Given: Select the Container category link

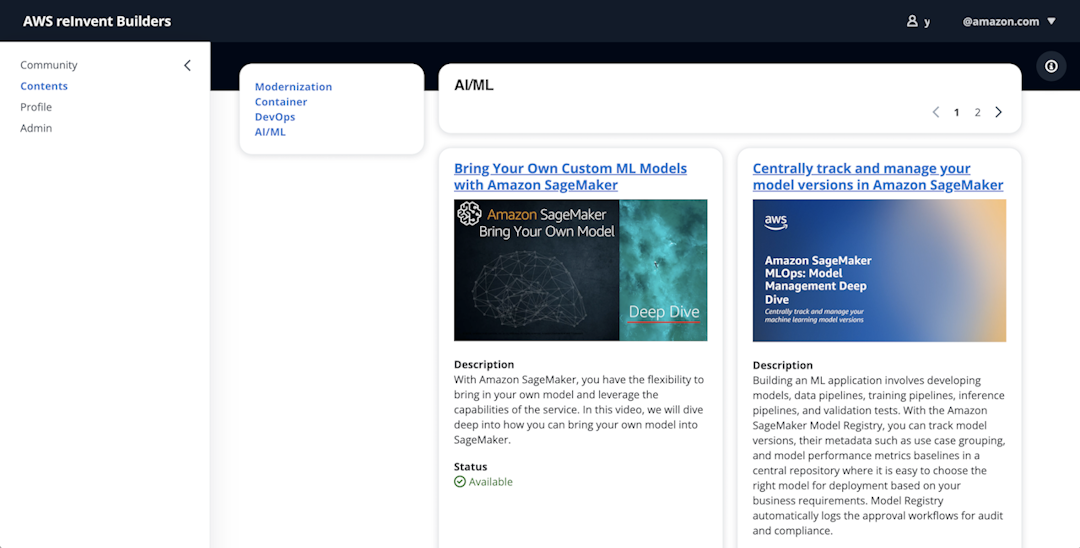Looking at the screenshot, I should point(281,102).
